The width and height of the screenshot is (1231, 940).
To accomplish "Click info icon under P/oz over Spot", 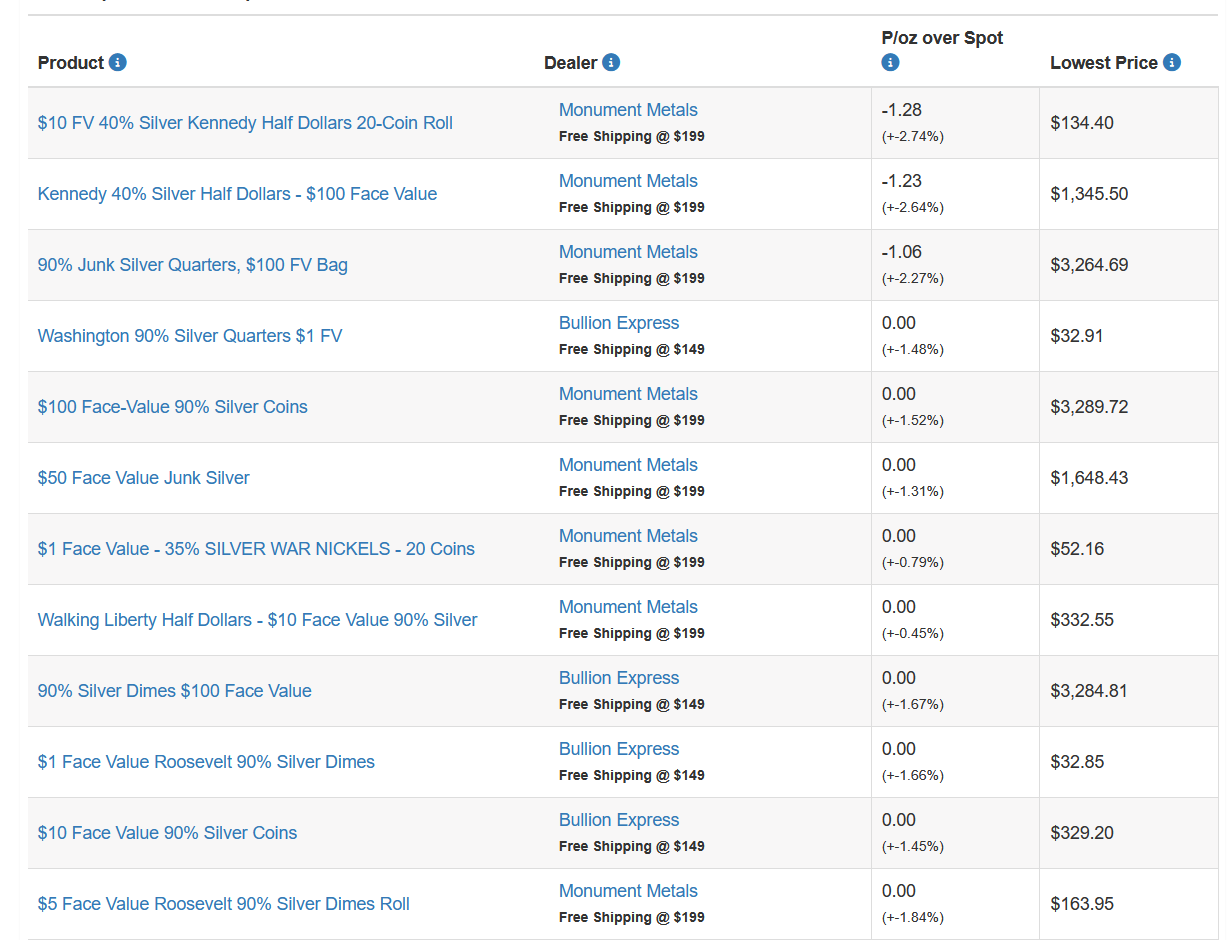I will click(x=890, y=63).
